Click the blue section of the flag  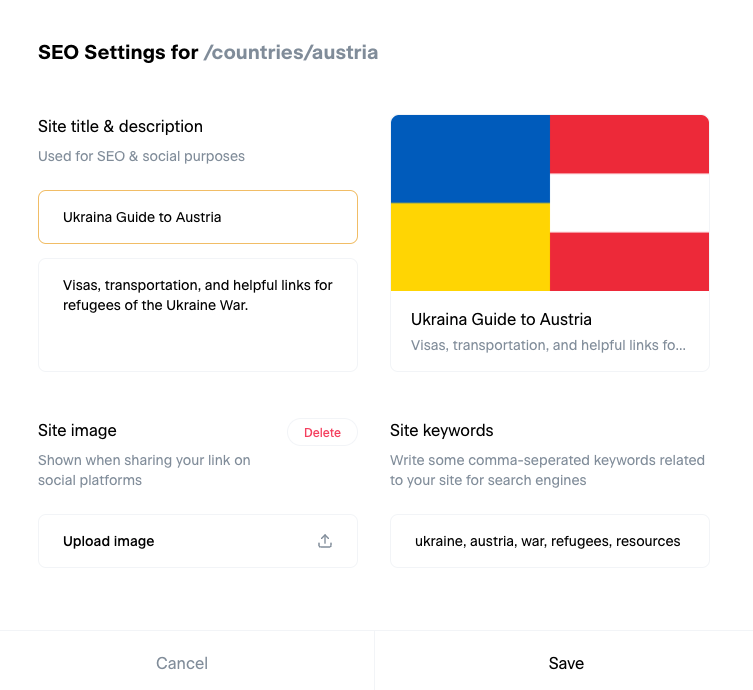[470, 159]
